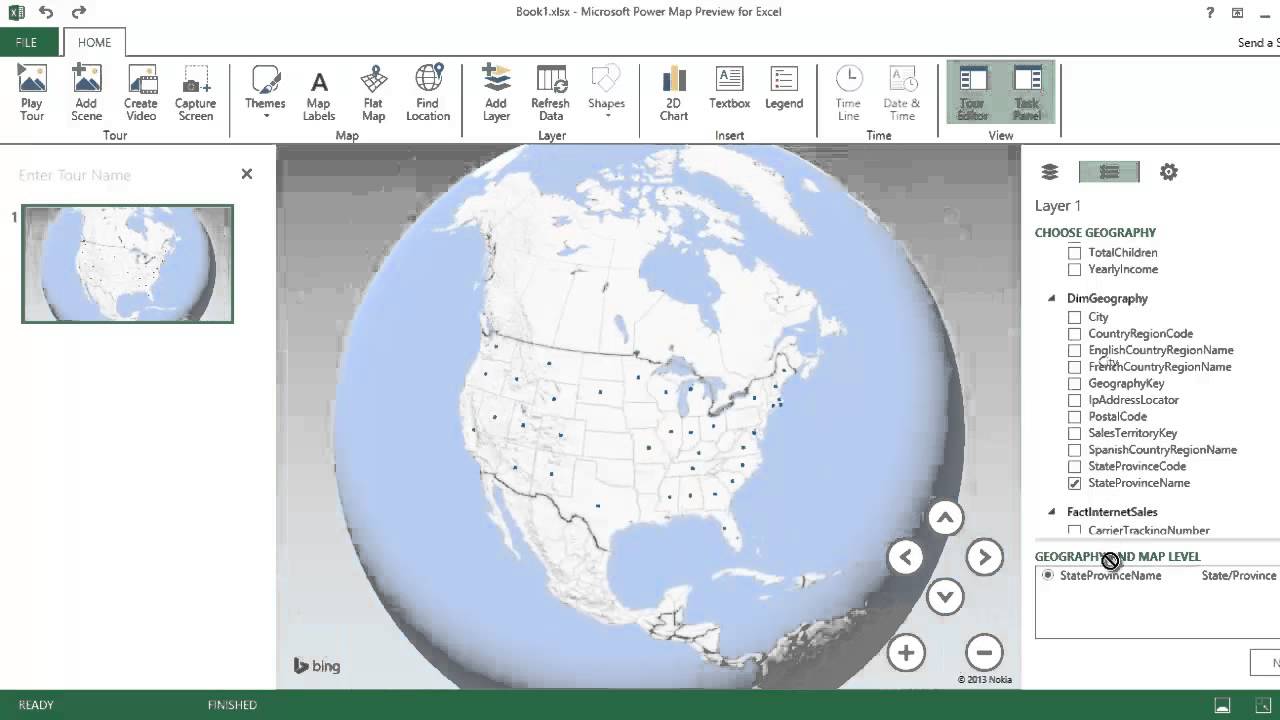
Task: Check the SalesTerritoryKey field
Action: 1074,434
